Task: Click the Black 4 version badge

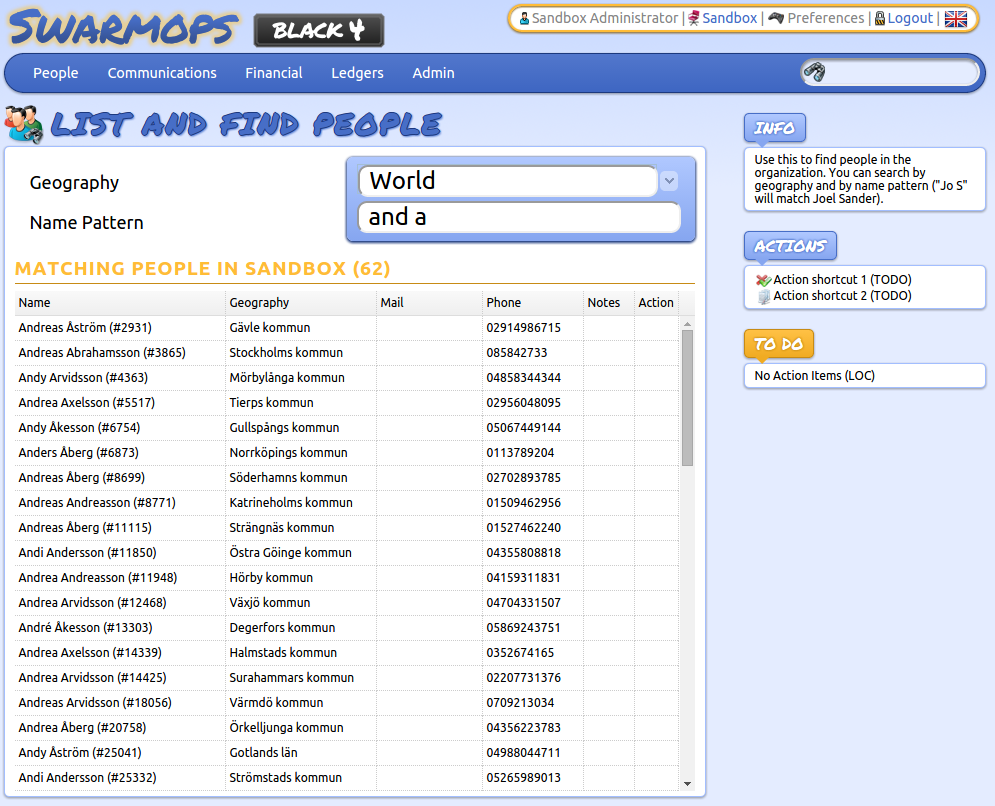Action: click(319, 30)
